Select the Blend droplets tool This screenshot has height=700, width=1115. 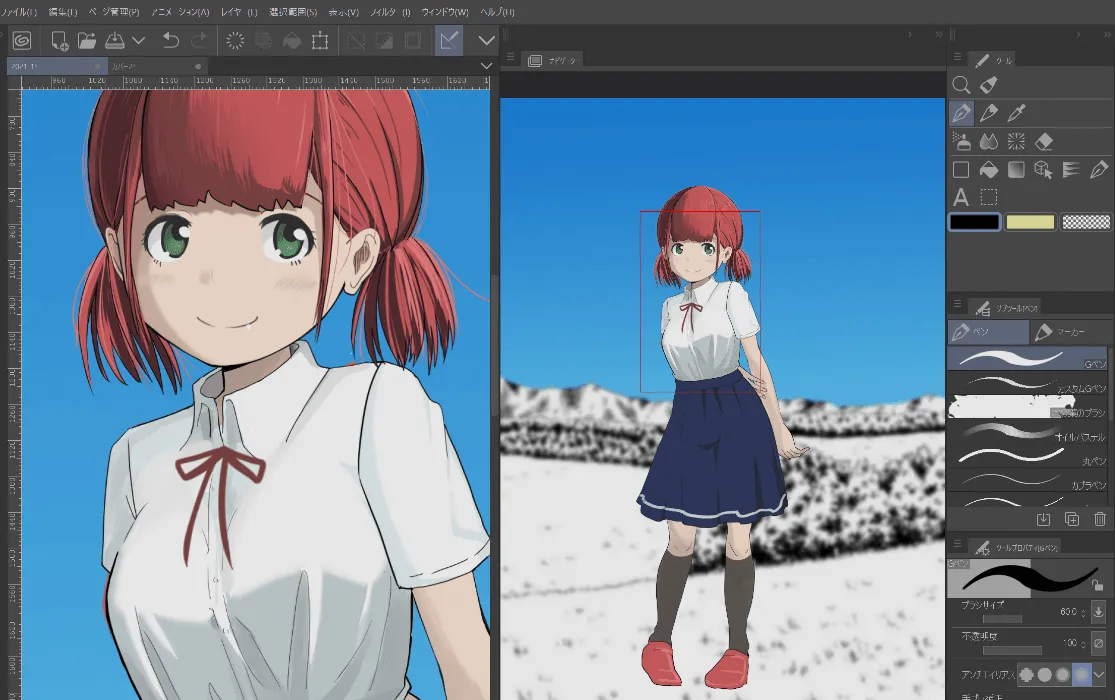point(988,141)
